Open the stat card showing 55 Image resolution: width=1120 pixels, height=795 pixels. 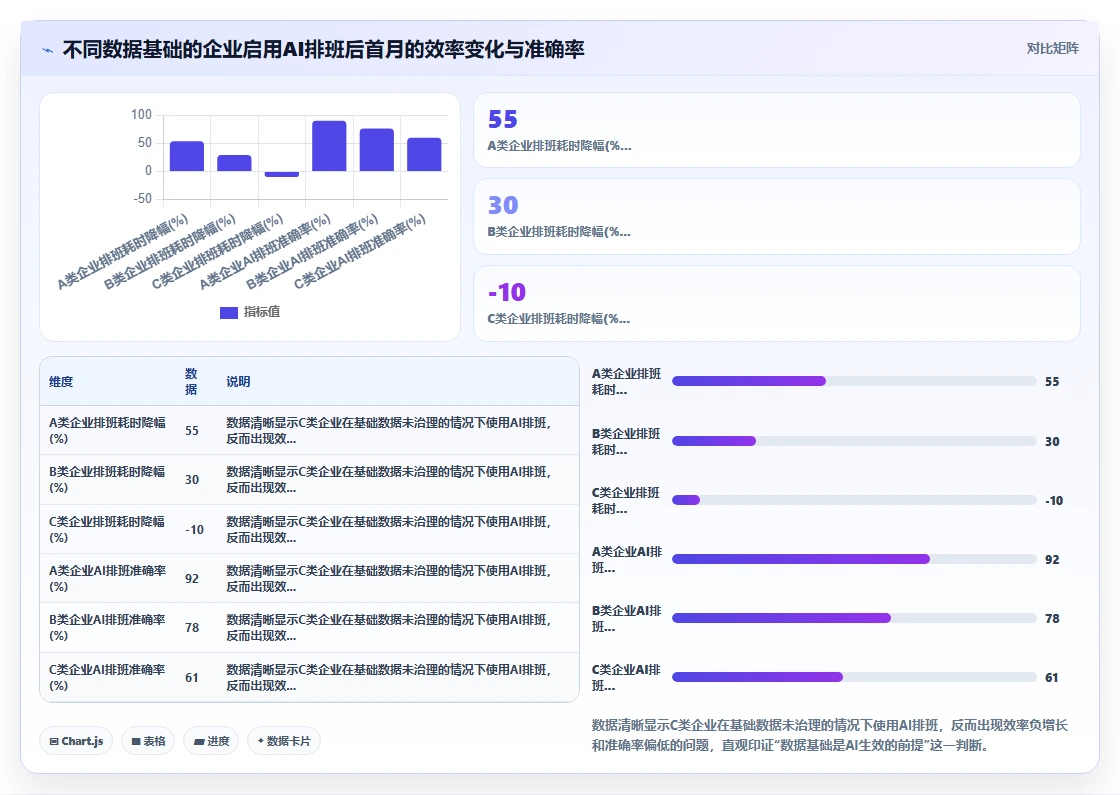click(x=776, y=130)
